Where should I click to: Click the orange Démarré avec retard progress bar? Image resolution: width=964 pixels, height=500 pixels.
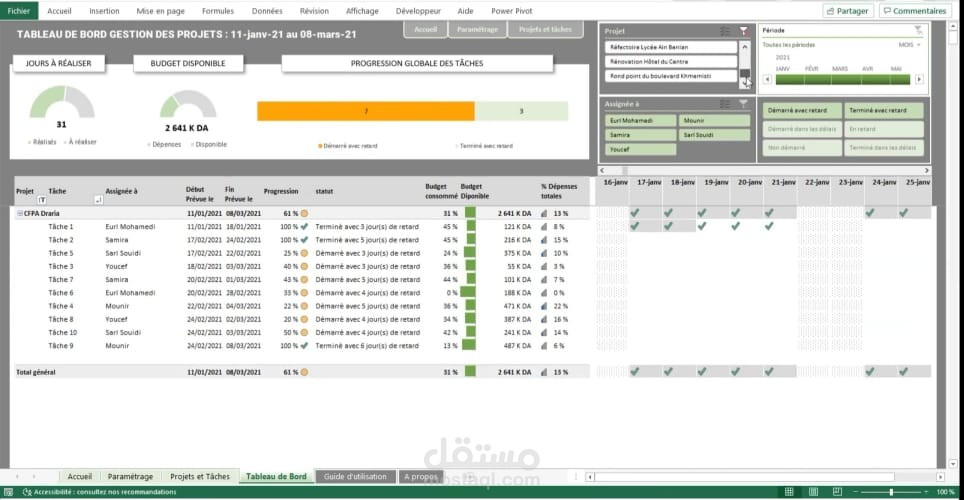(366, 111)
